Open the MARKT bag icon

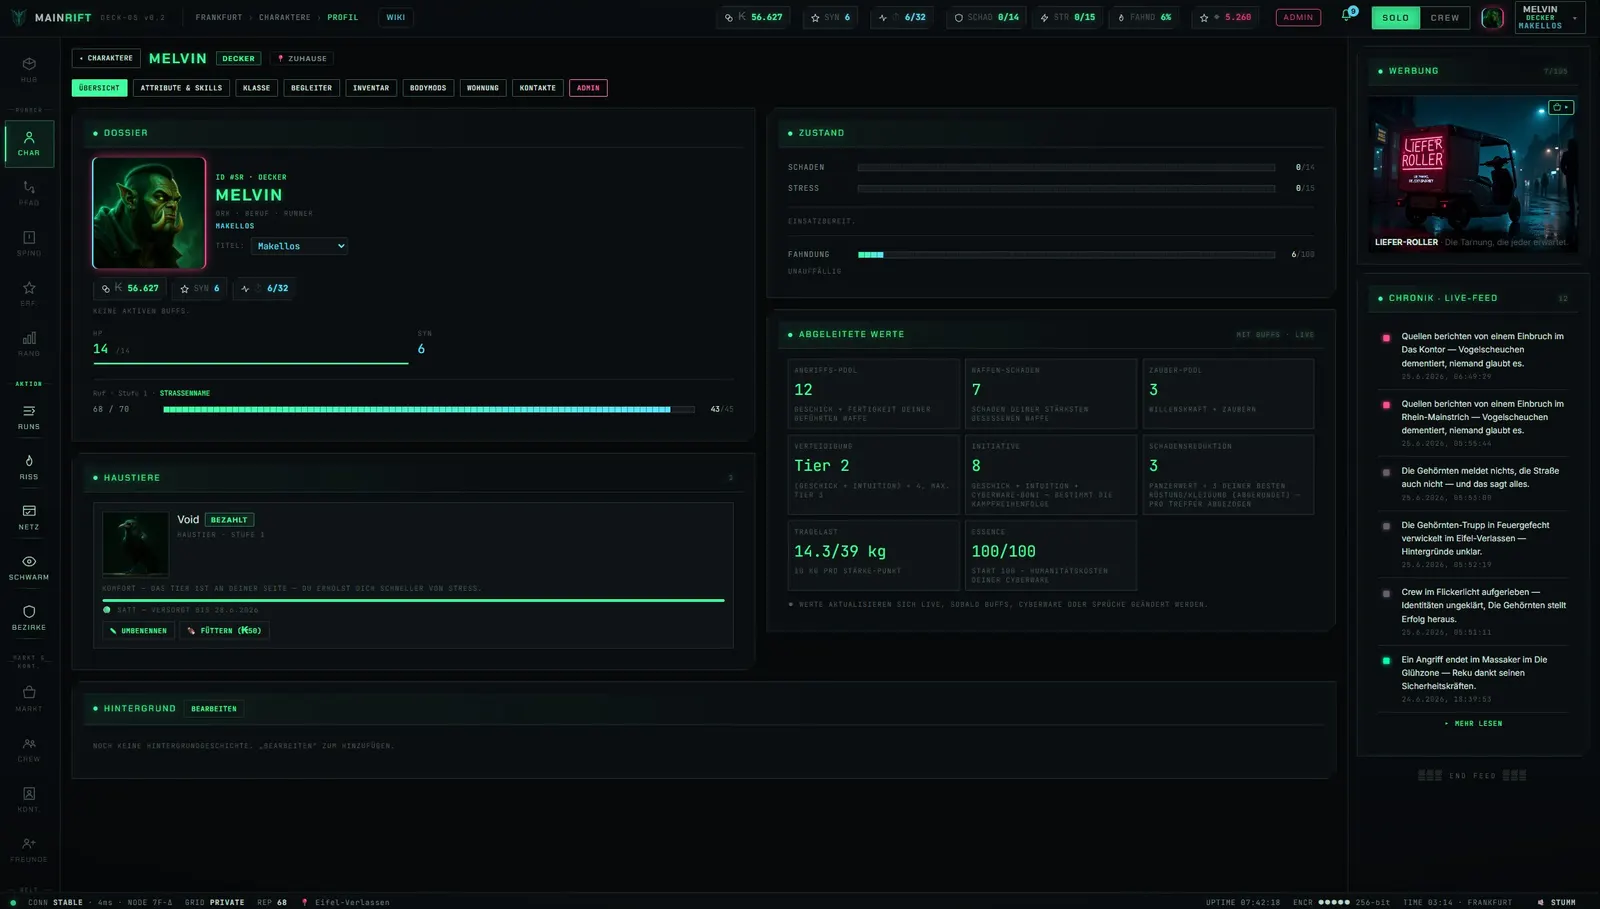point(29,698)
